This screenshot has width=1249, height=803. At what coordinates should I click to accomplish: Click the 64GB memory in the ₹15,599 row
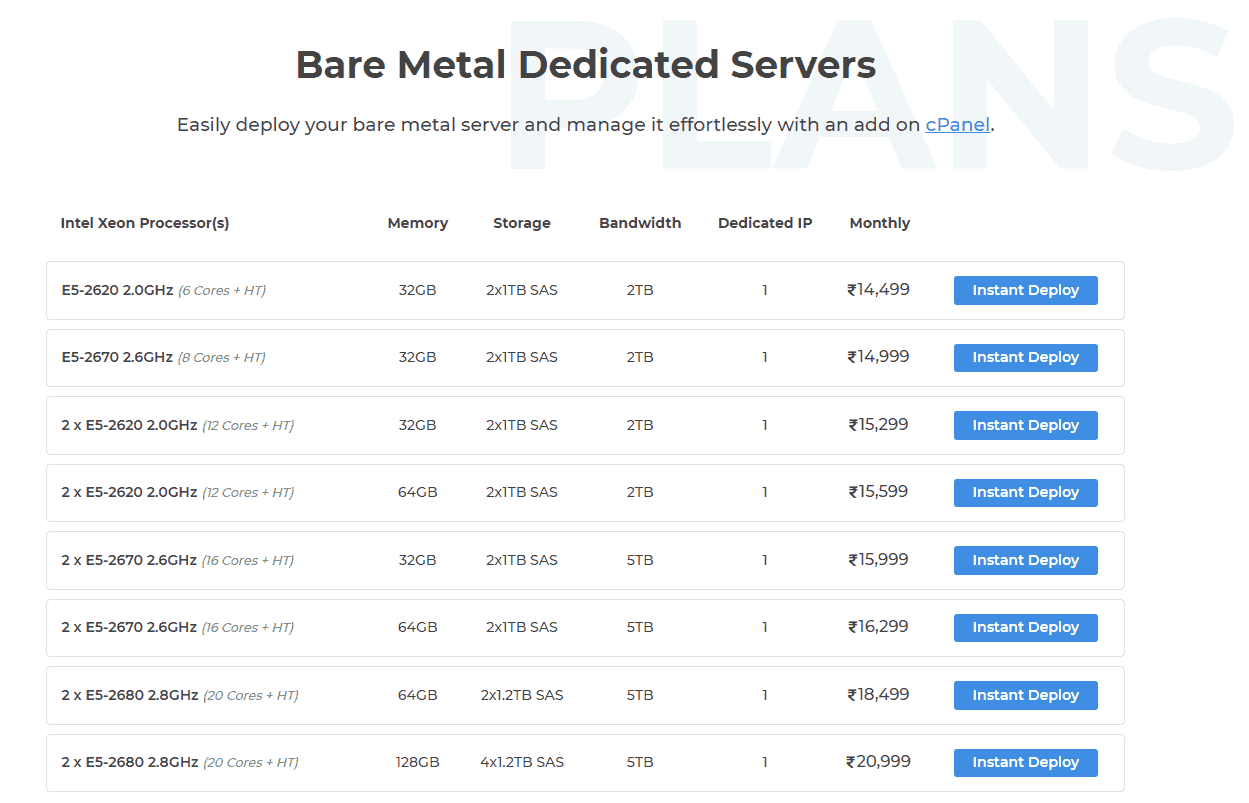coord(418,492)
